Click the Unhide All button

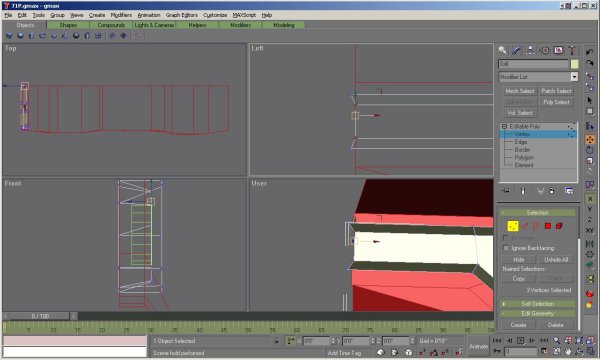[x=556, y=260]
